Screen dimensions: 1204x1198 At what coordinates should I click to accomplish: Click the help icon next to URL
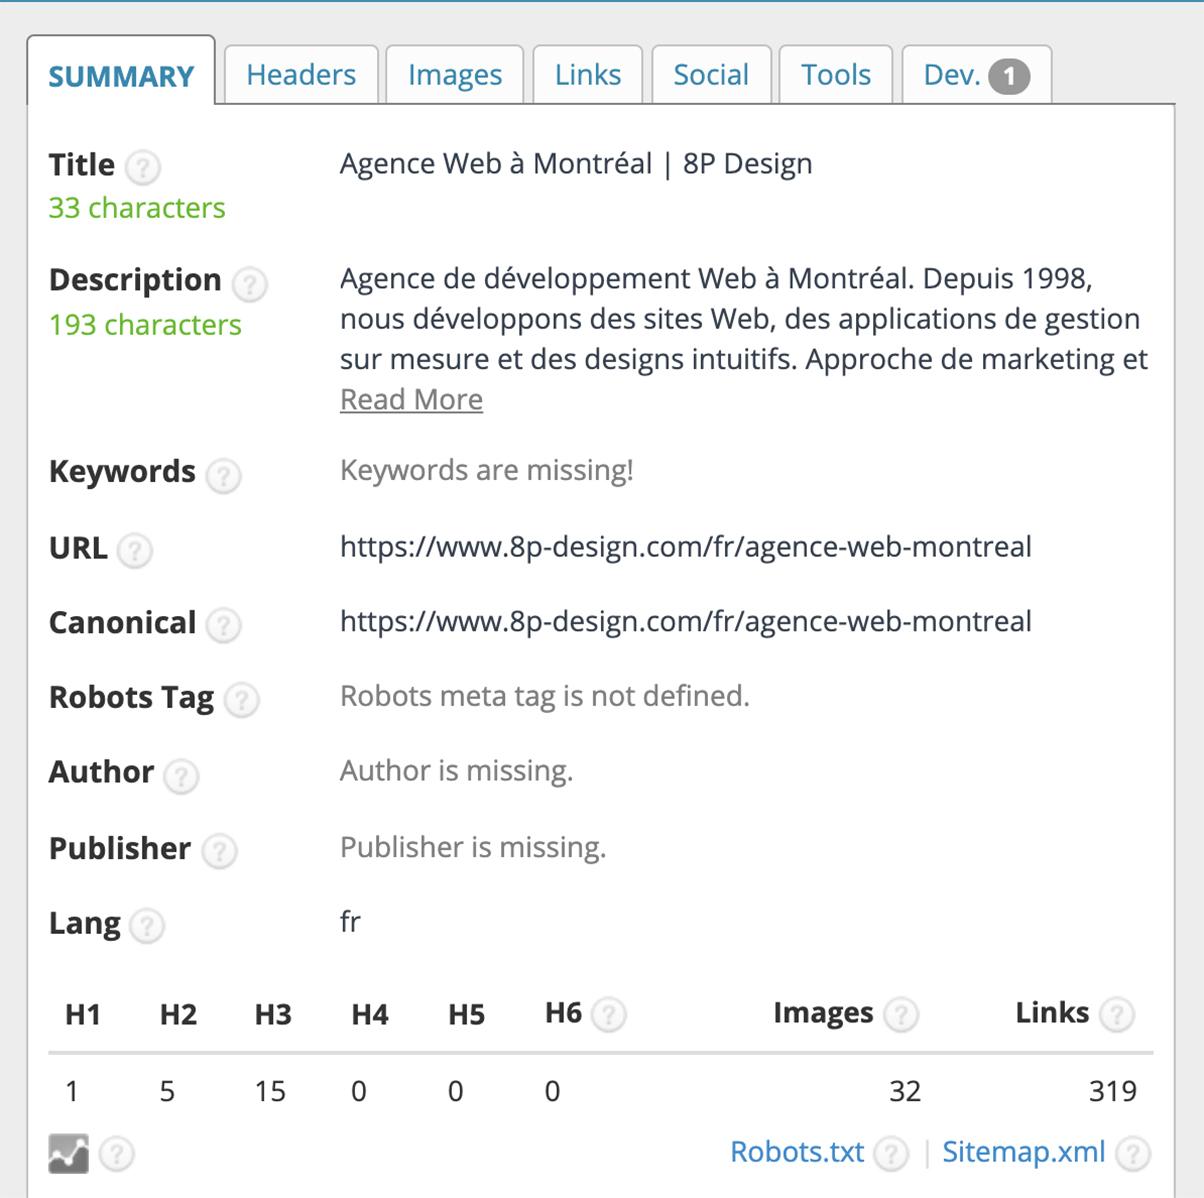click(x=135, y=551)
